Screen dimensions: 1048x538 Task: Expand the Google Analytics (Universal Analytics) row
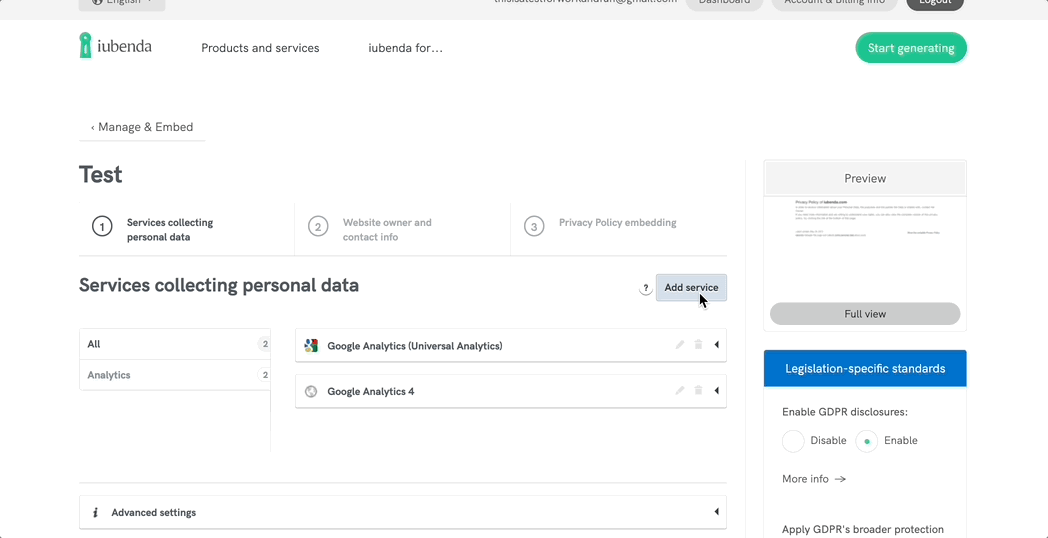(716, 345)
